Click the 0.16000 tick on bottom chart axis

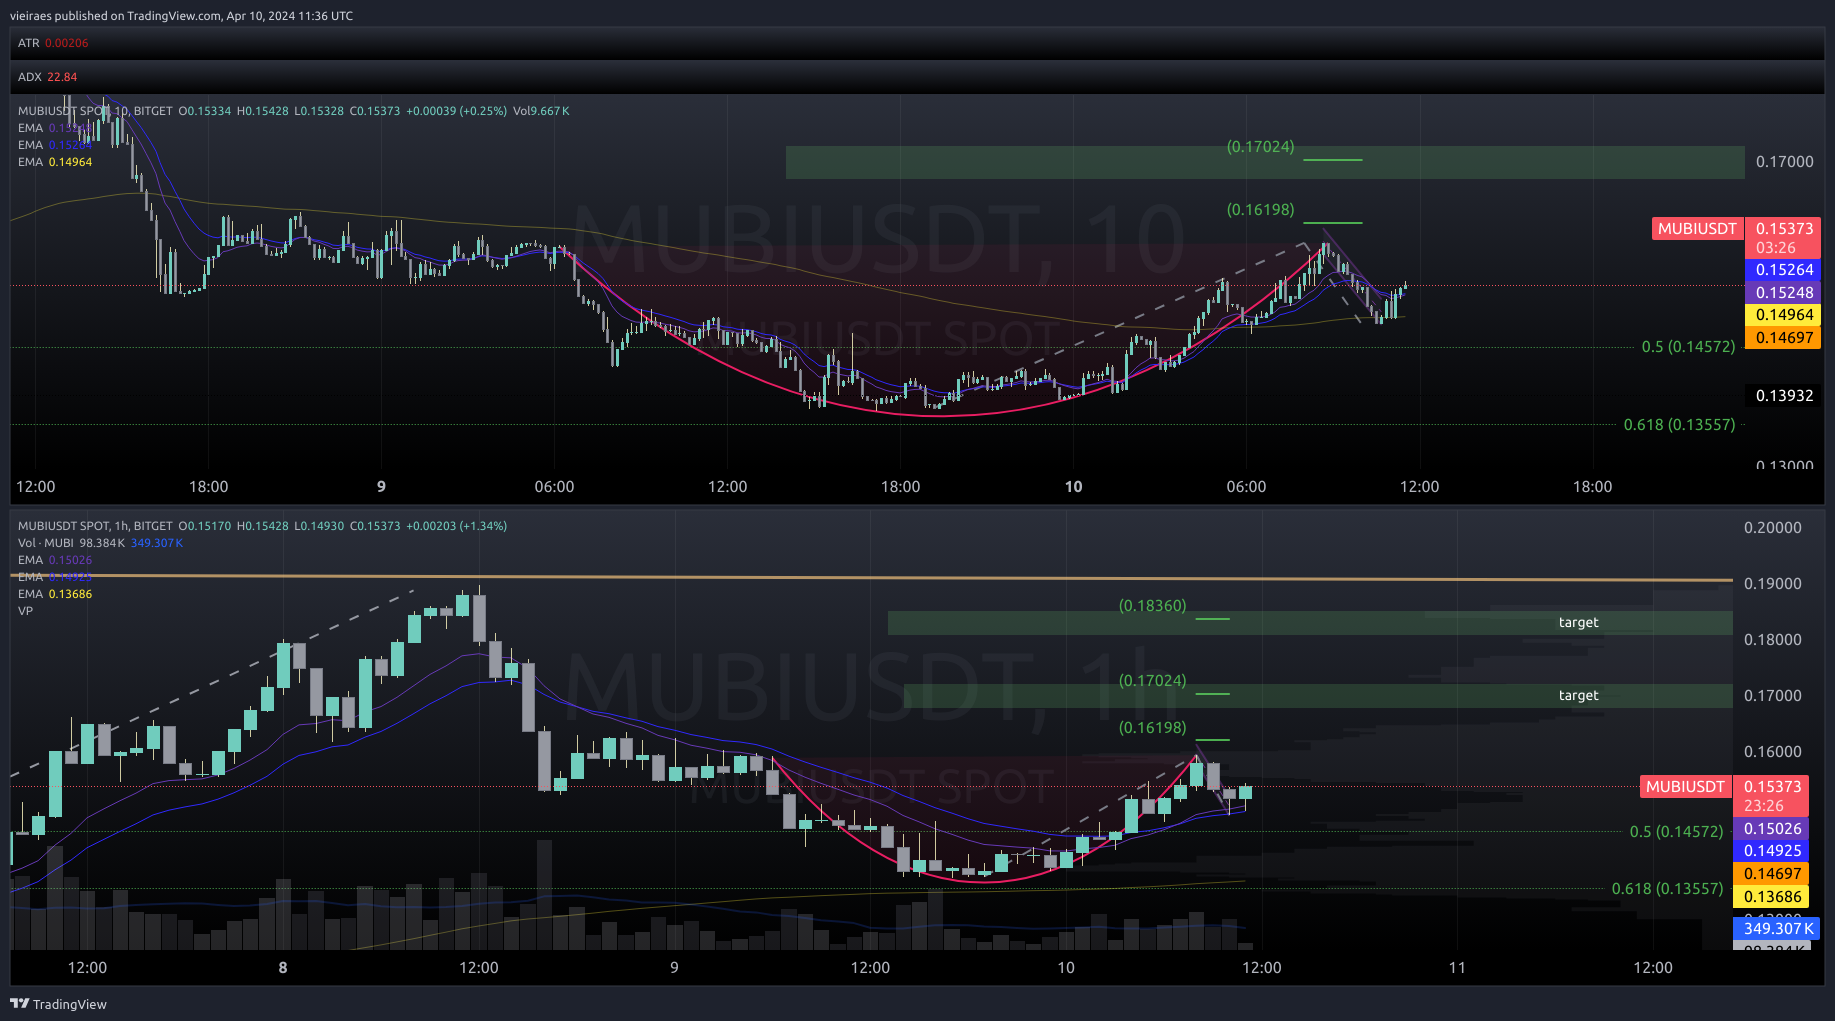coord(1772,752)
